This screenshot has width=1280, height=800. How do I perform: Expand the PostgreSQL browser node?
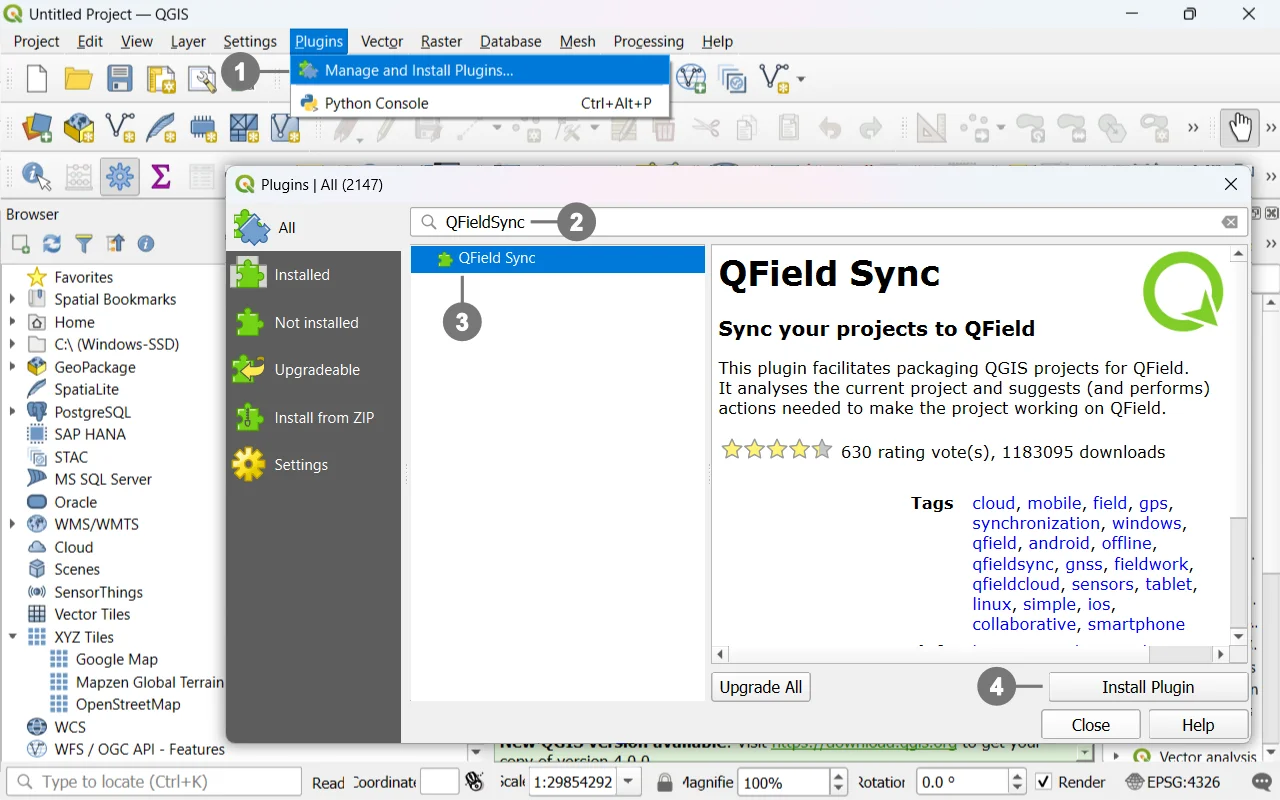(x=13, y=412)
